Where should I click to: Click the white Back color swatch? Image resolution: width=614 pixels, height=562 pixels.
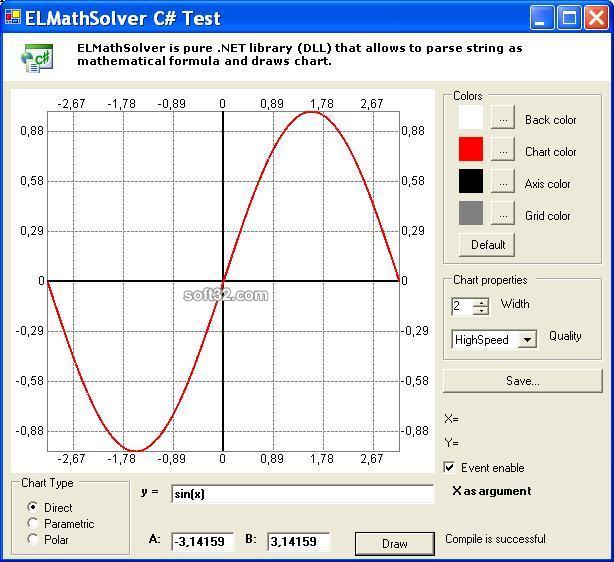471,117
